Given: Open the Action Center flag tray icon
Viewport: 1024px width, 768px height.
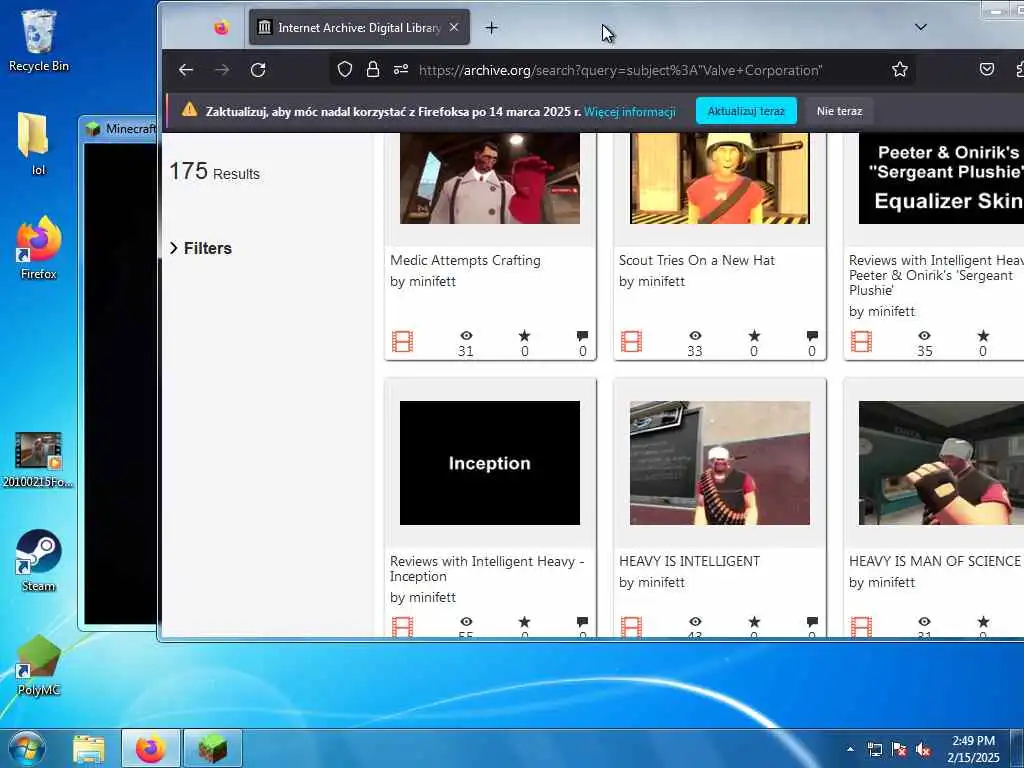Looking at the screenshot, I should (899, 750).
